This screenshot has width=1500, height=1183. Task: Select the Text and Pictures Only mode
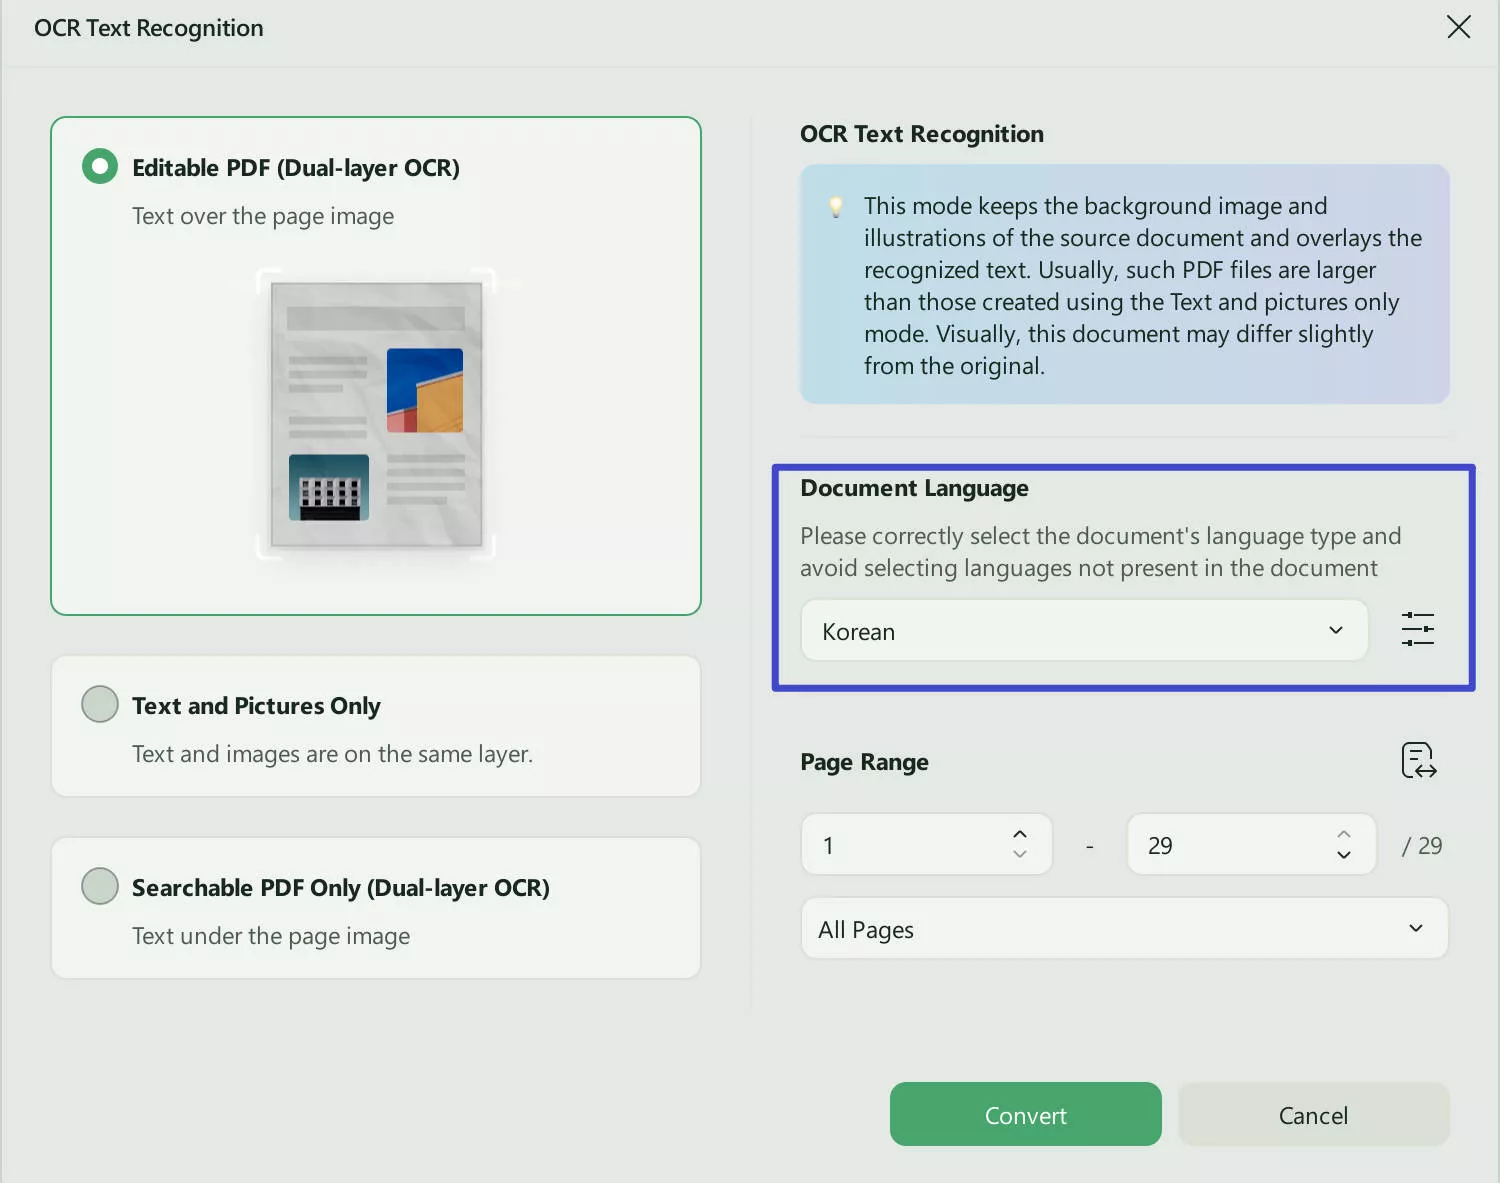(99, 703)
